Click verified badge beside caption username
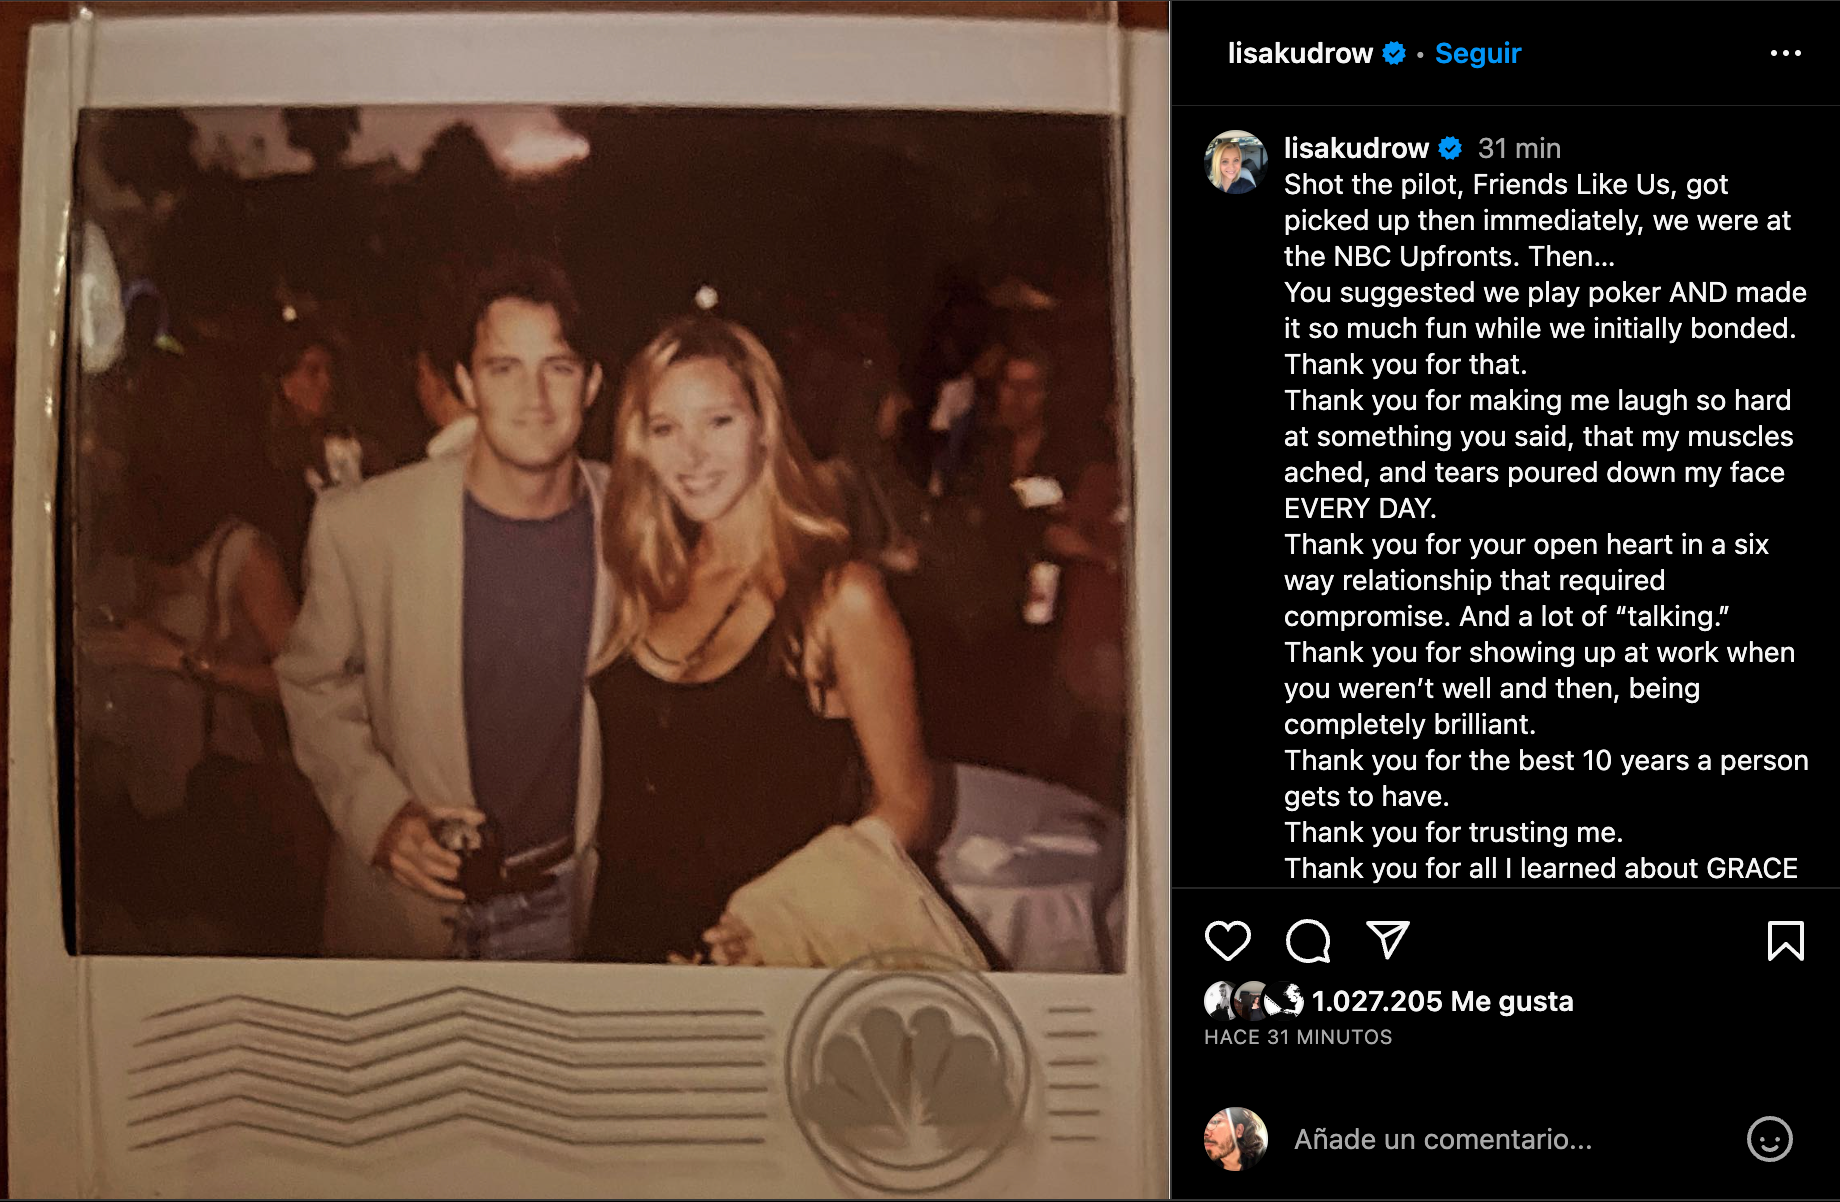The image size is (1840, 1202). click(1450, 148)
